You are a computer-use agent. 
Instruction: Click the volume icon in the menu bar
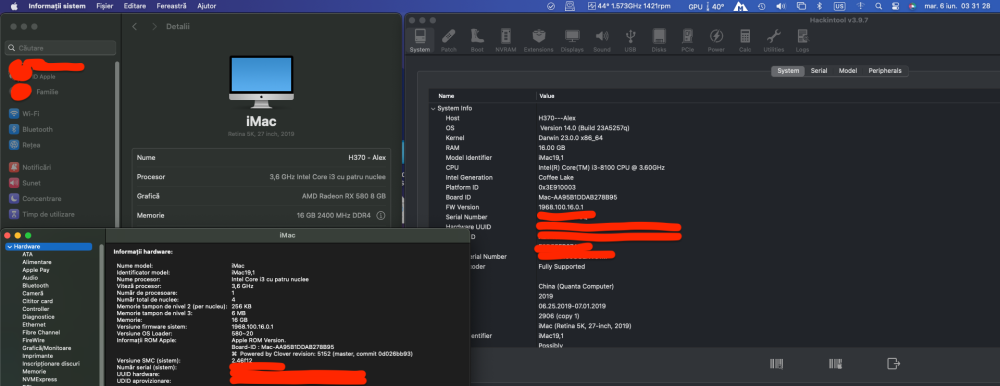coord(781,6)
